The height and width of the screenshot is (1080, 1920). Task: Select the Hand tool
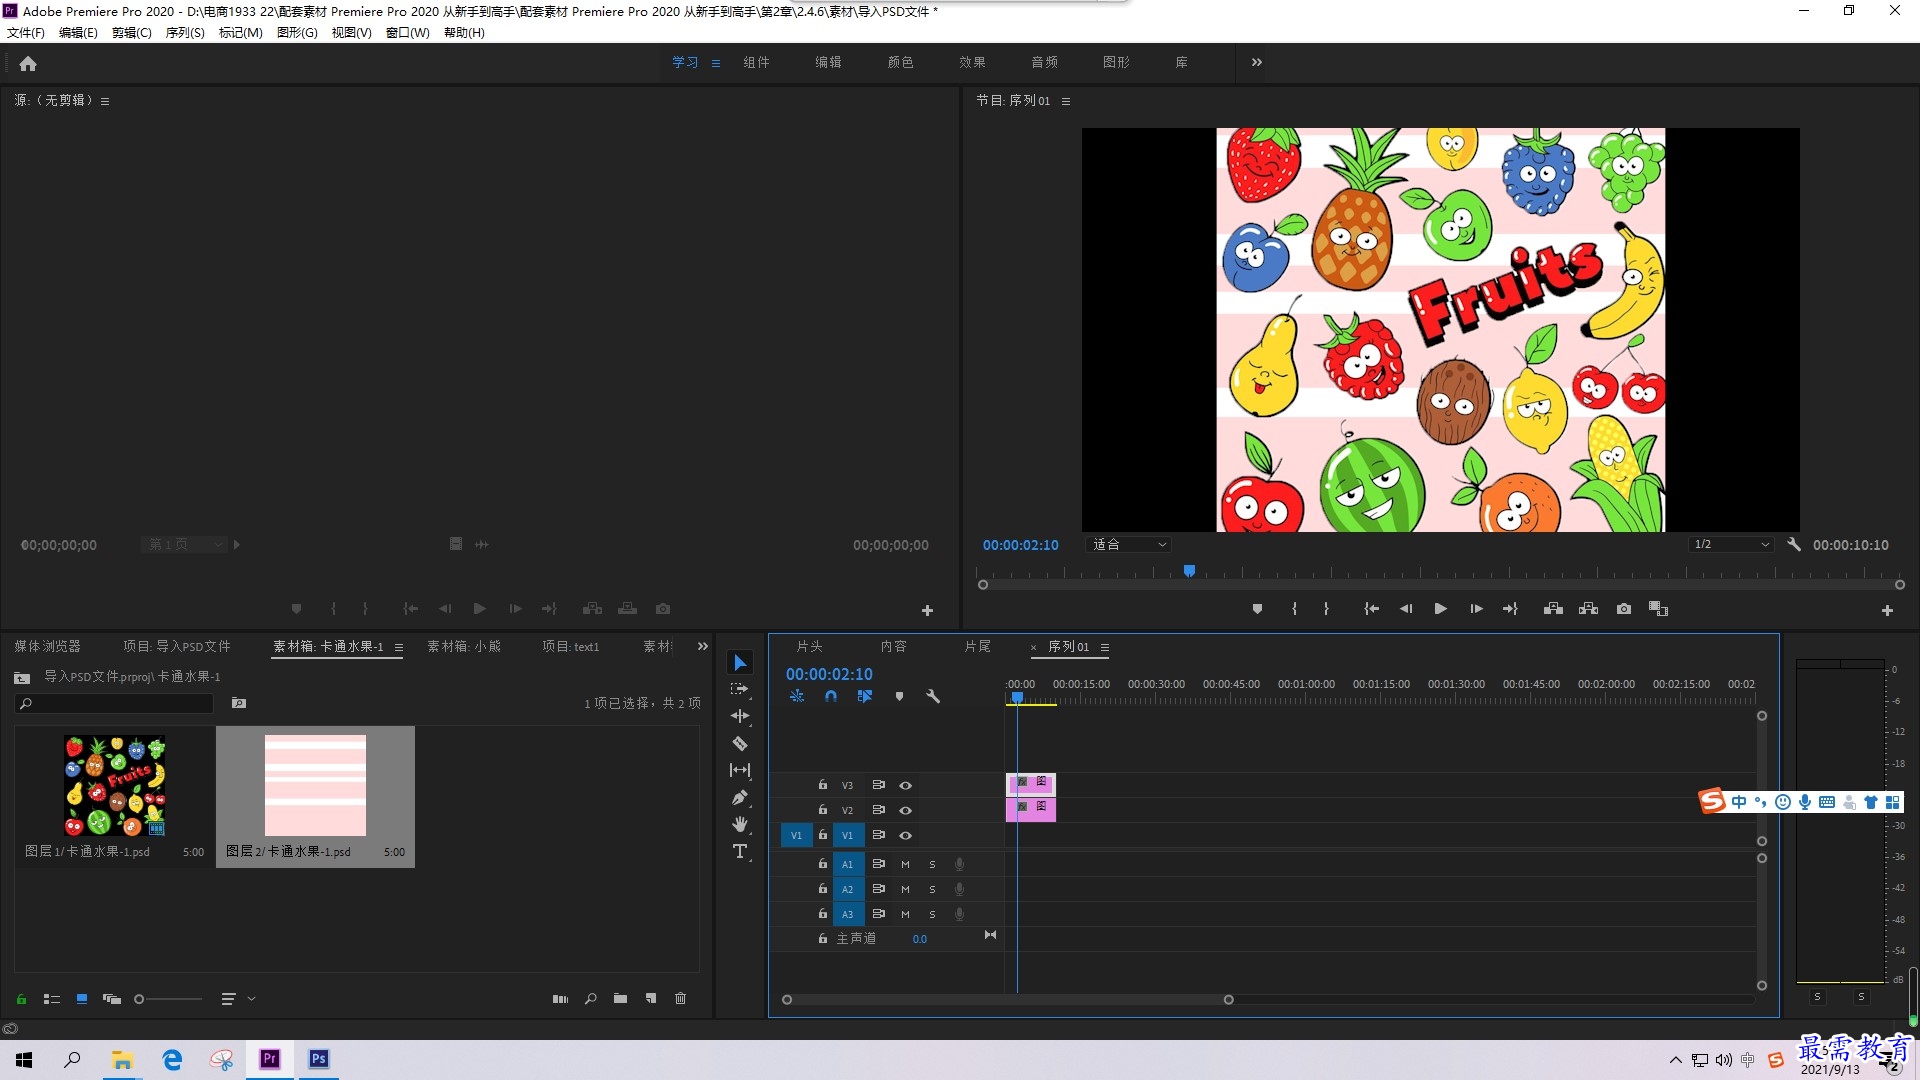point(740,824)
